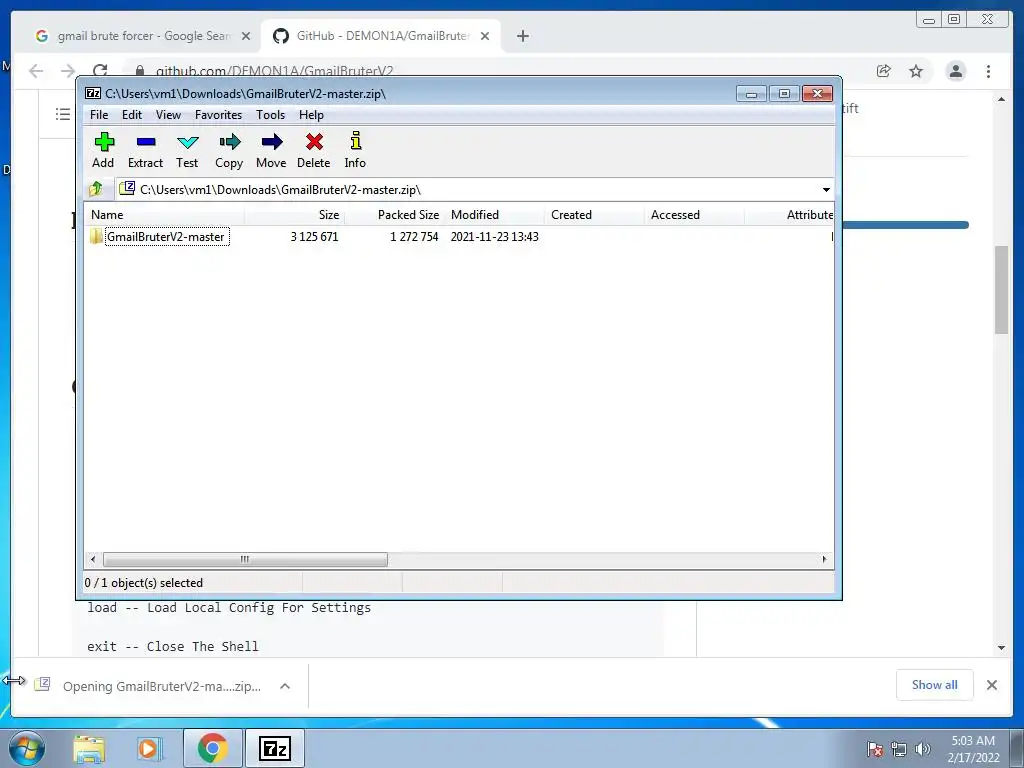Choose the Move toolbar icon

tap(271, 151)
